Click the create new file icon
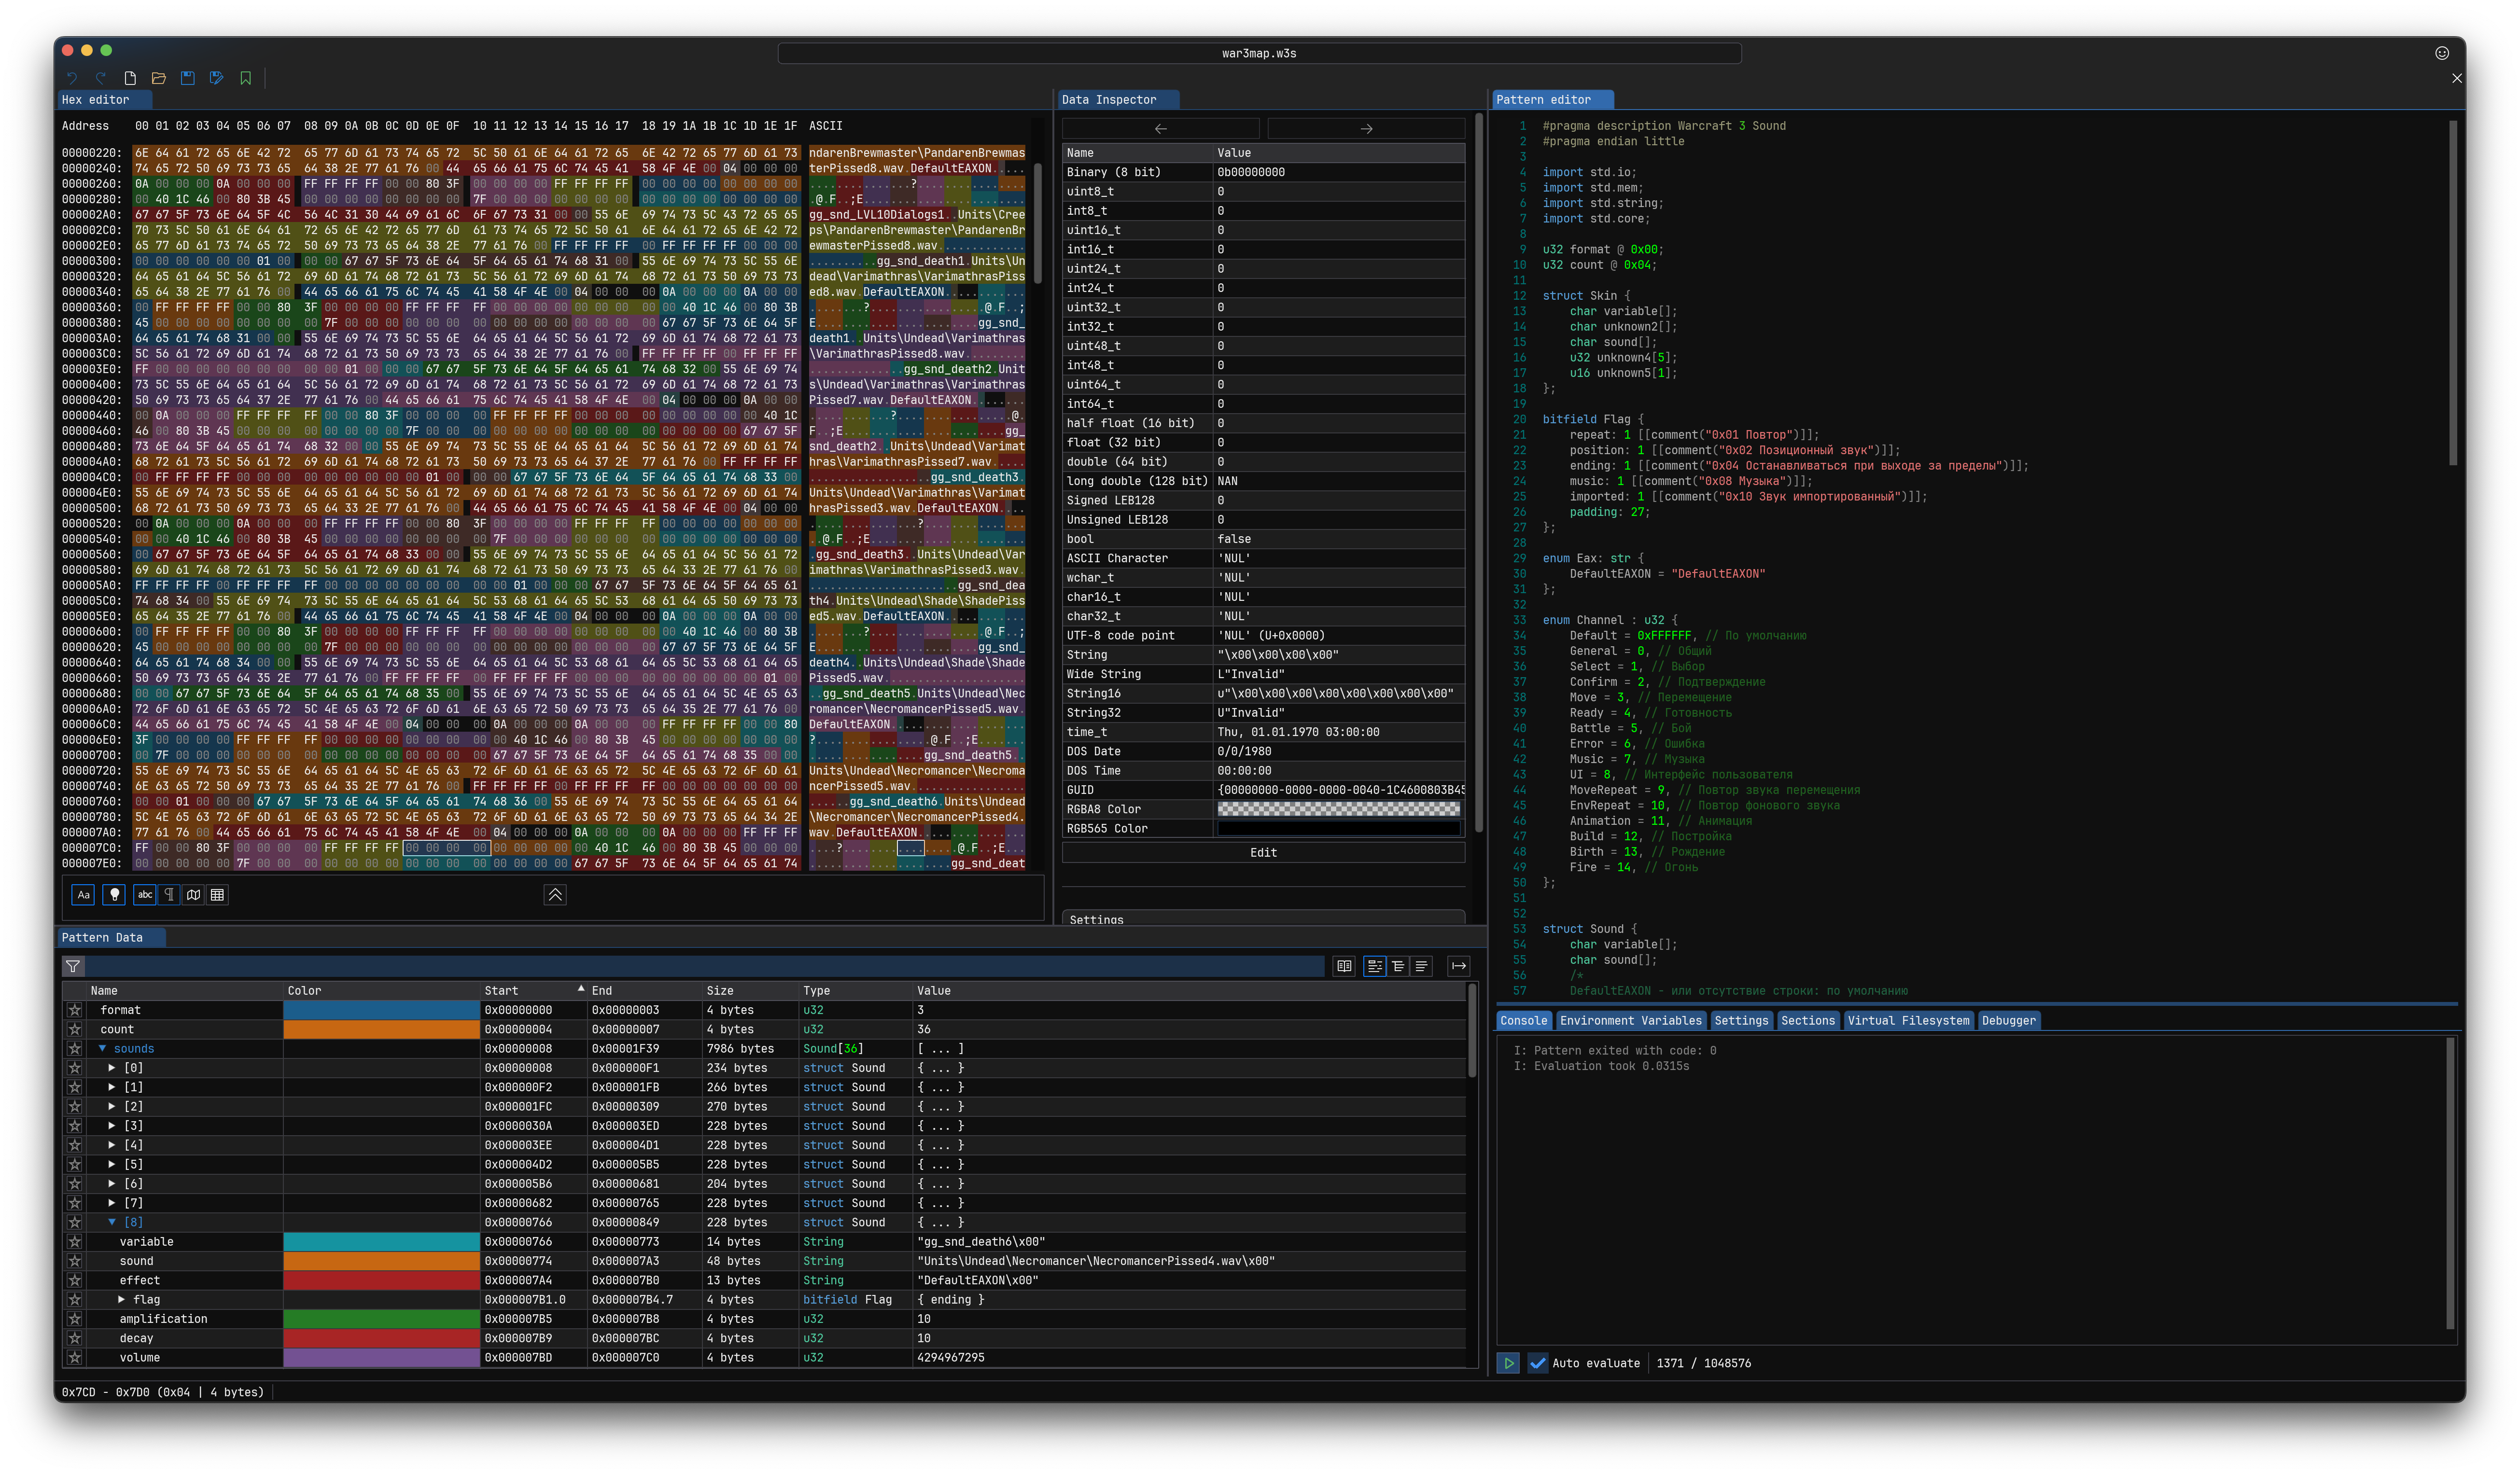The width and height of the screenshot is (2520, 1474). coord(130,78)
